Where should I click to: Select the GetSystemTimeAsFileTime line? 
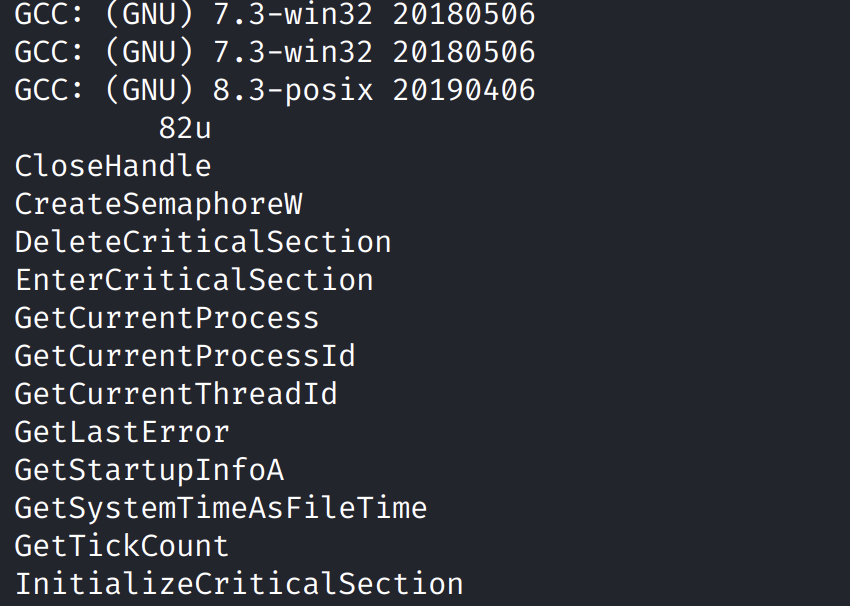click(x=221, y=508)
